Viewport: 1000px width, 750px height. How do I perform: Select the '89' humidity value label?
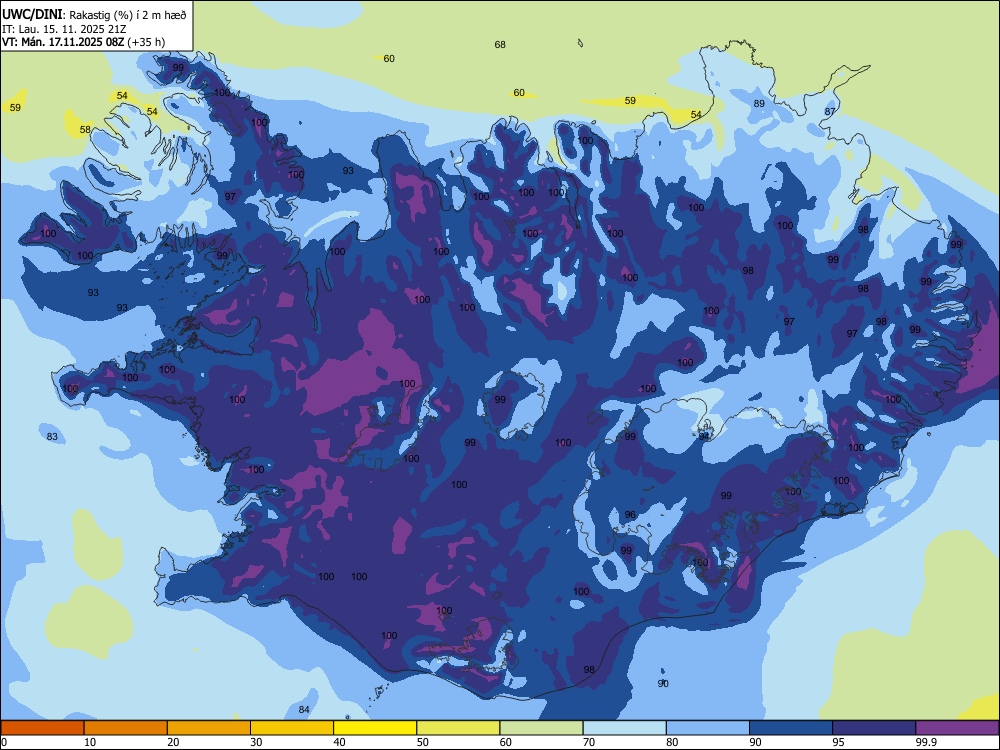point(759,103)
